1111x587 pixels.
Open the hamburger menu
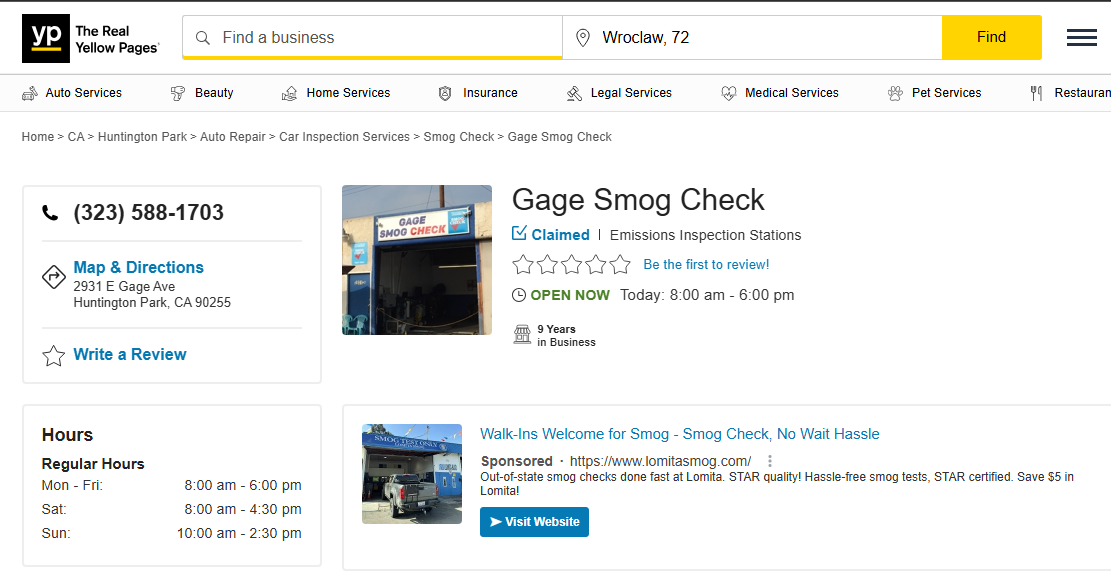[x=1081, y=38]
